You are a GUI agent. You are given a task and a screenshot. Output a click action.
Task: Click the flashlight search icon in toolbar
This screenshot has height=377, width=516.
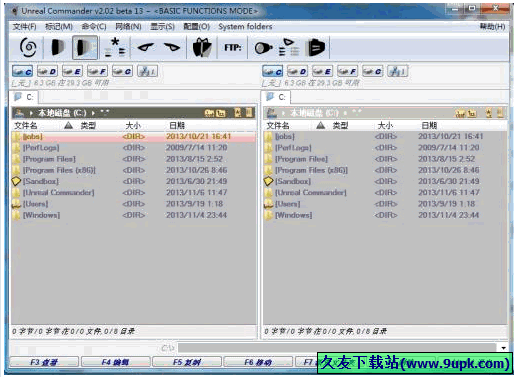pyautogui.click(x=264, y=48)
